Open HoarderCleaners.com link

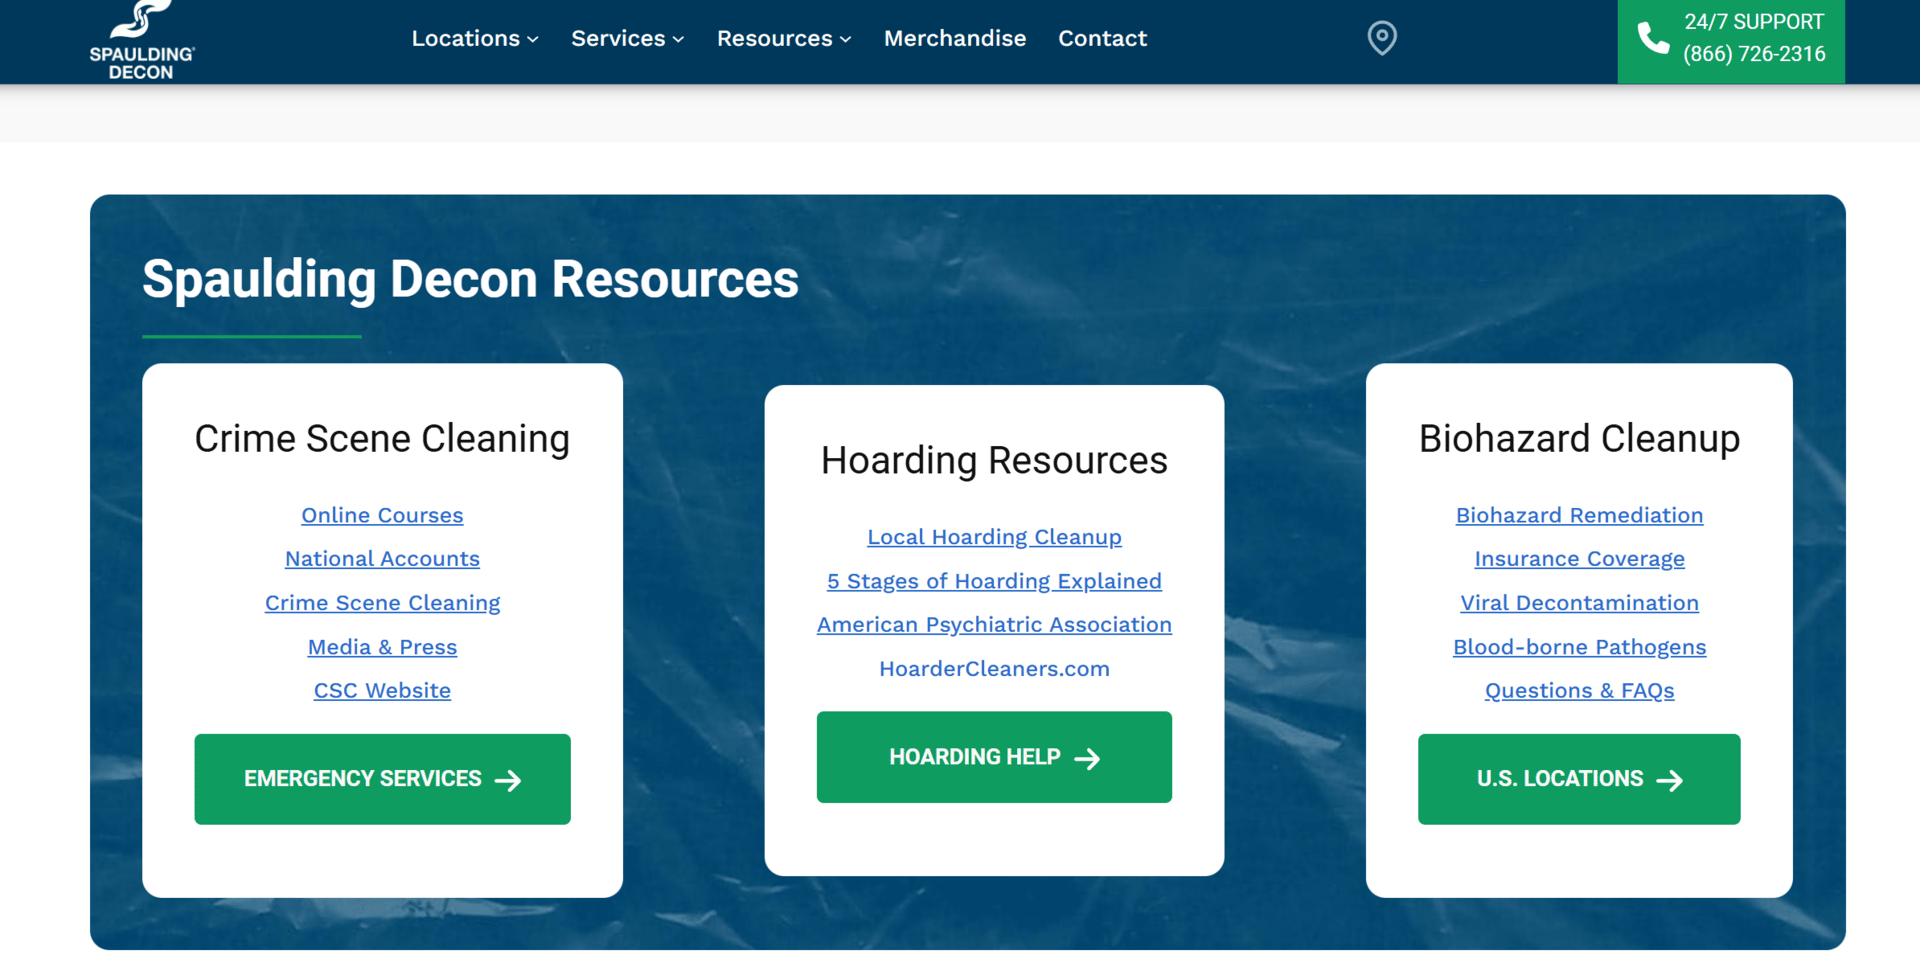click(x=994, y=668)
